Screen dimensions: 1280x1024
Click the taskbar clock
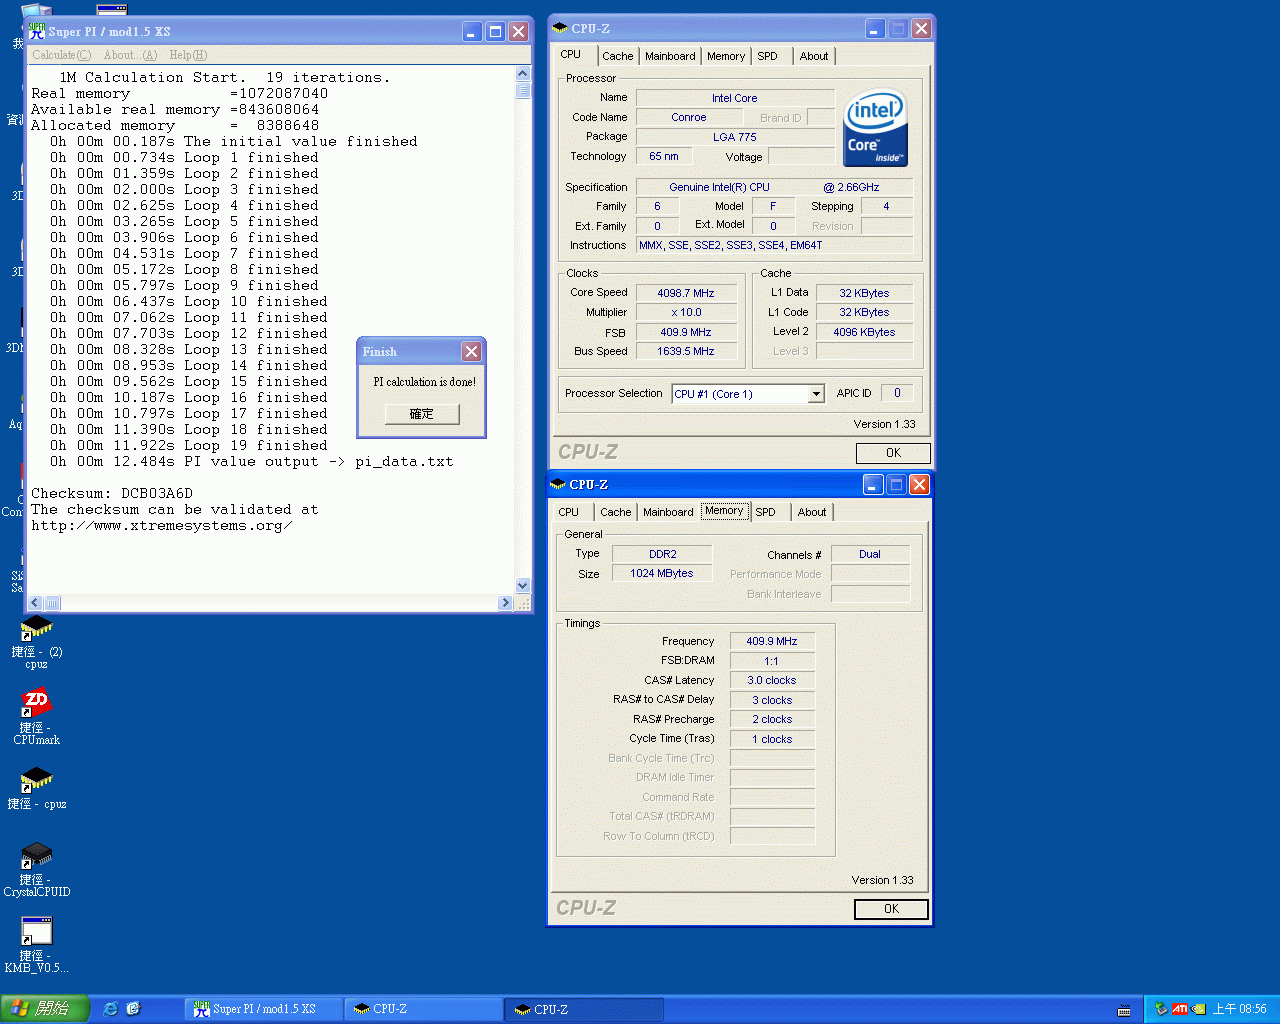click(x=1239, y=1010)
